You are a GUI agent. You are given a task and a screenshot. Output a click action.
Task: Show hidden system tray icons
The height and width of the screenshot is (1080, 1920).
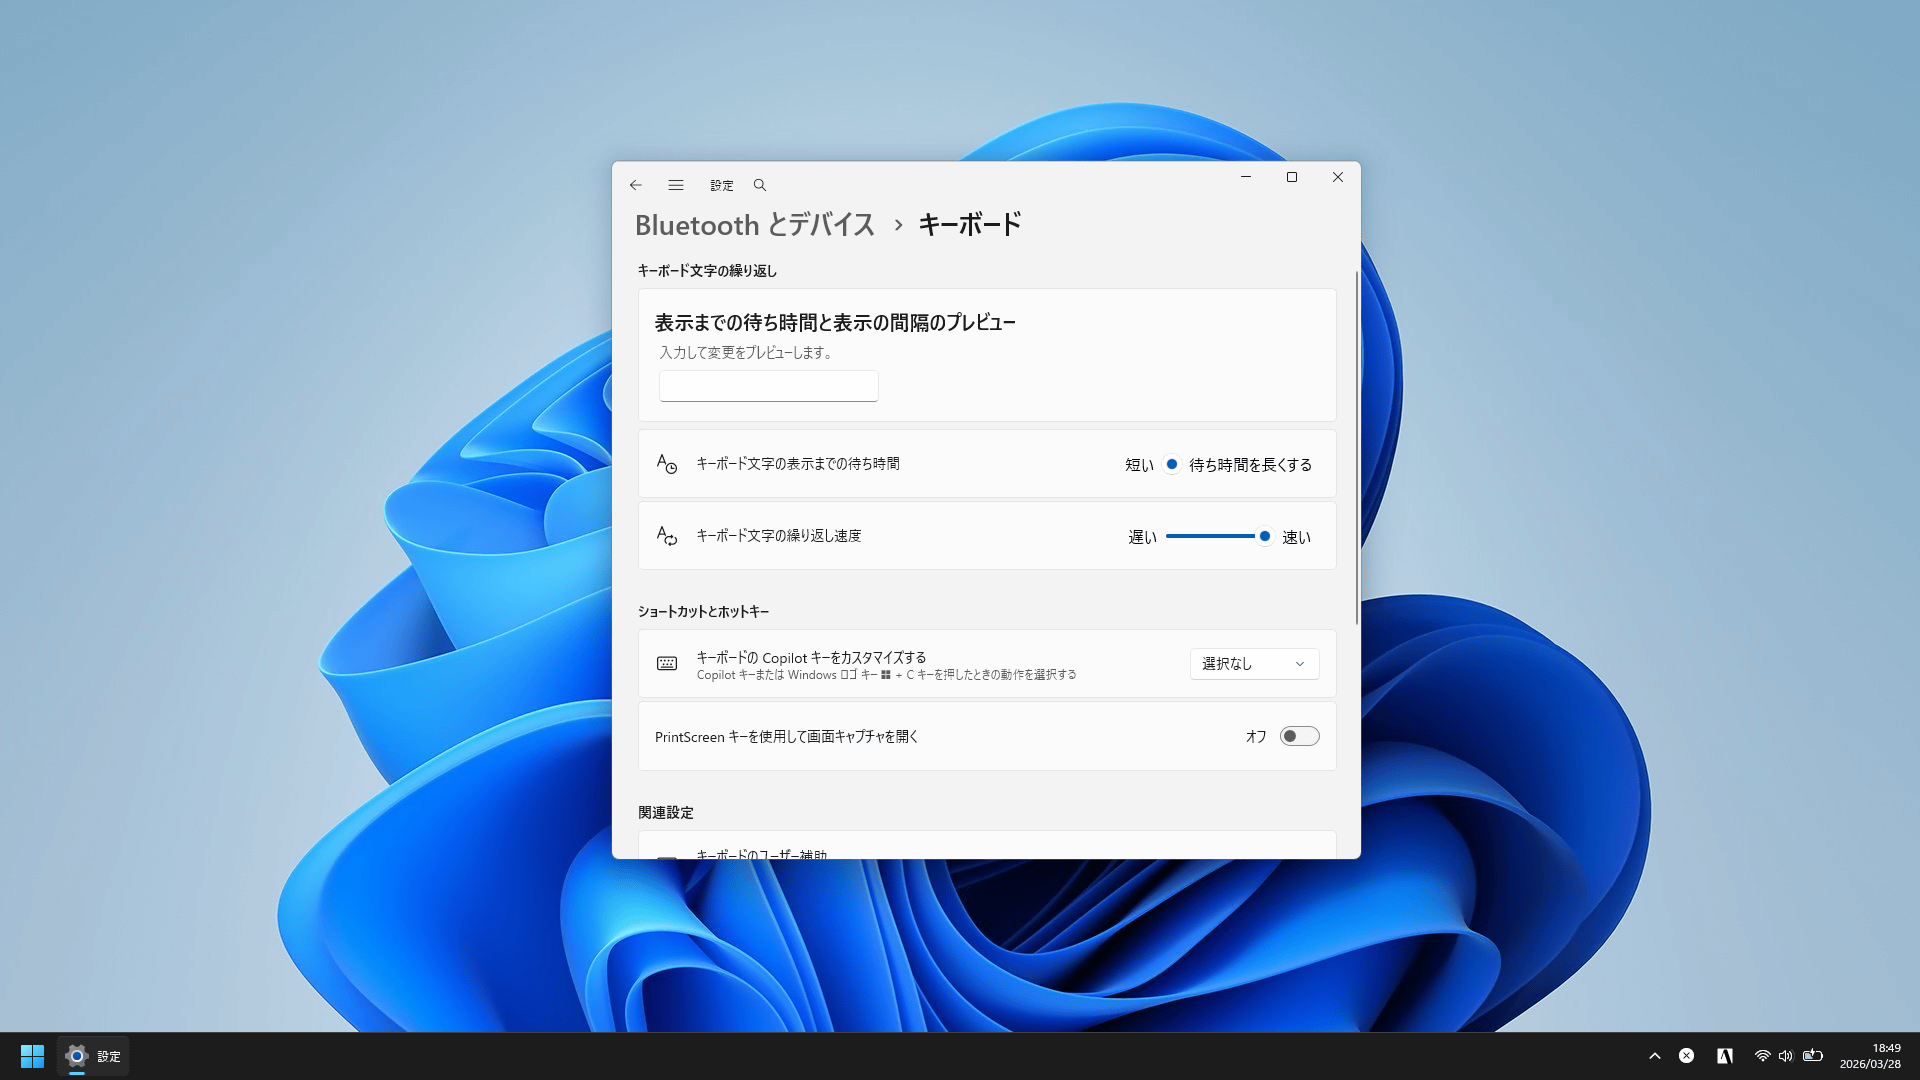1655,1056
